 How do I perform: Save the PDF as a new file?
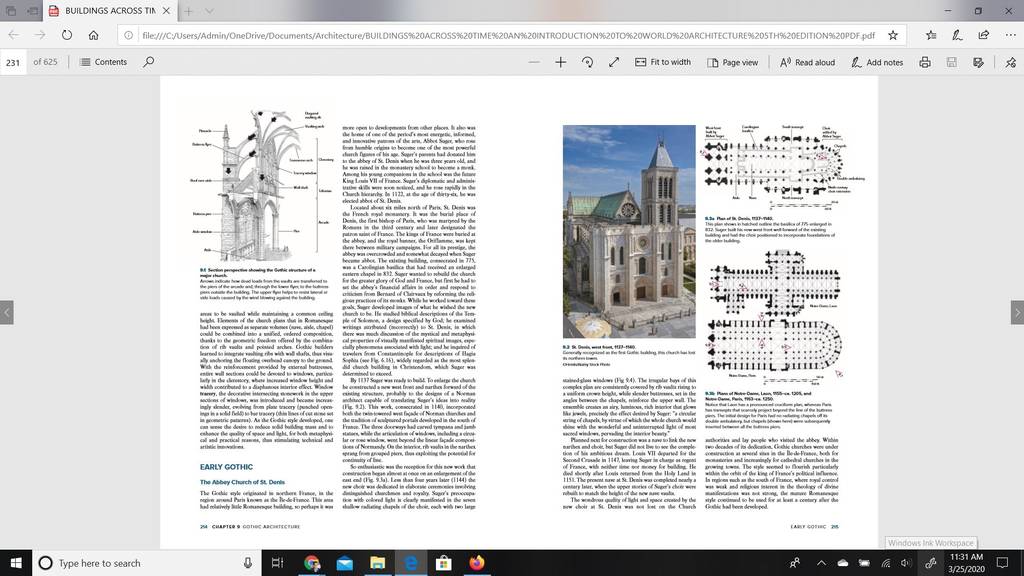point(978,62)
